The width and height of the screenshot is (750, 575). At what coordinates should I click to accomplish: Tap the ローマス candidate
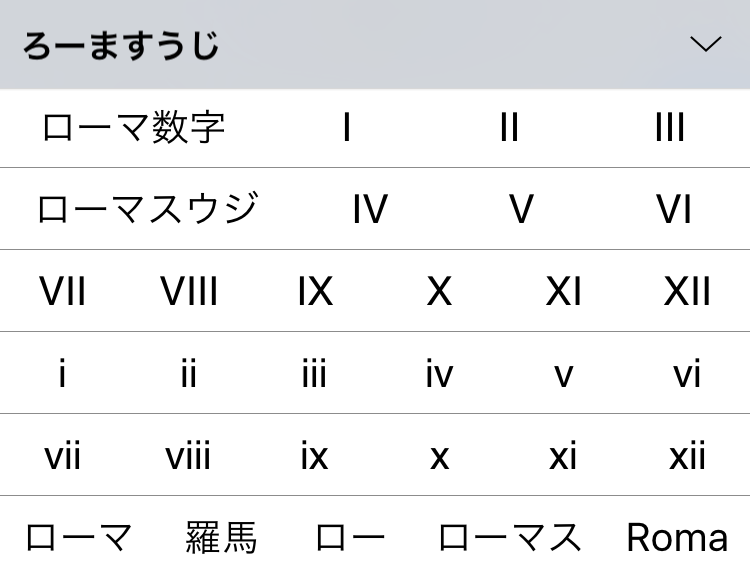pyautogui.click(x=510, y=538)
